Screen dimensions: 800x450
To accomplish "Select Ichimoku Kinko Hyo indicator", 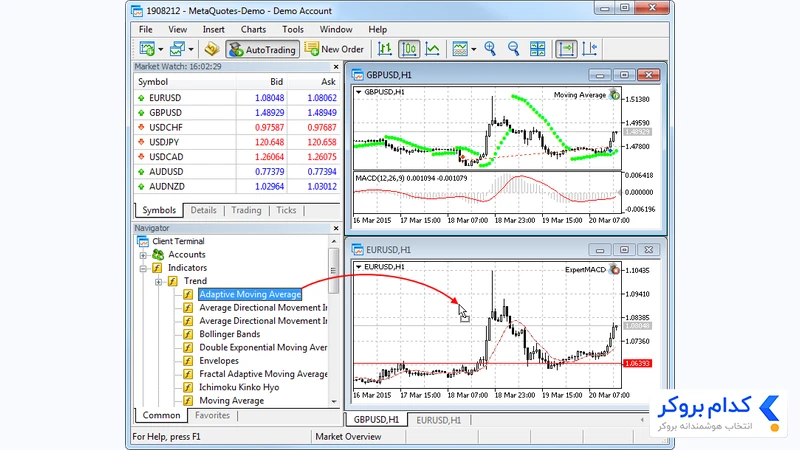I will [x=239, y=387].
